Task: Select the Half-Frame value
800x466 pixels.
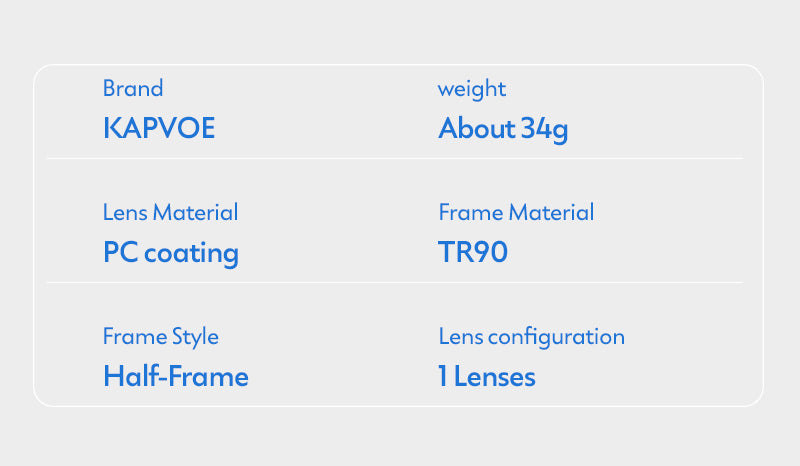Action: tap(176, 377)
